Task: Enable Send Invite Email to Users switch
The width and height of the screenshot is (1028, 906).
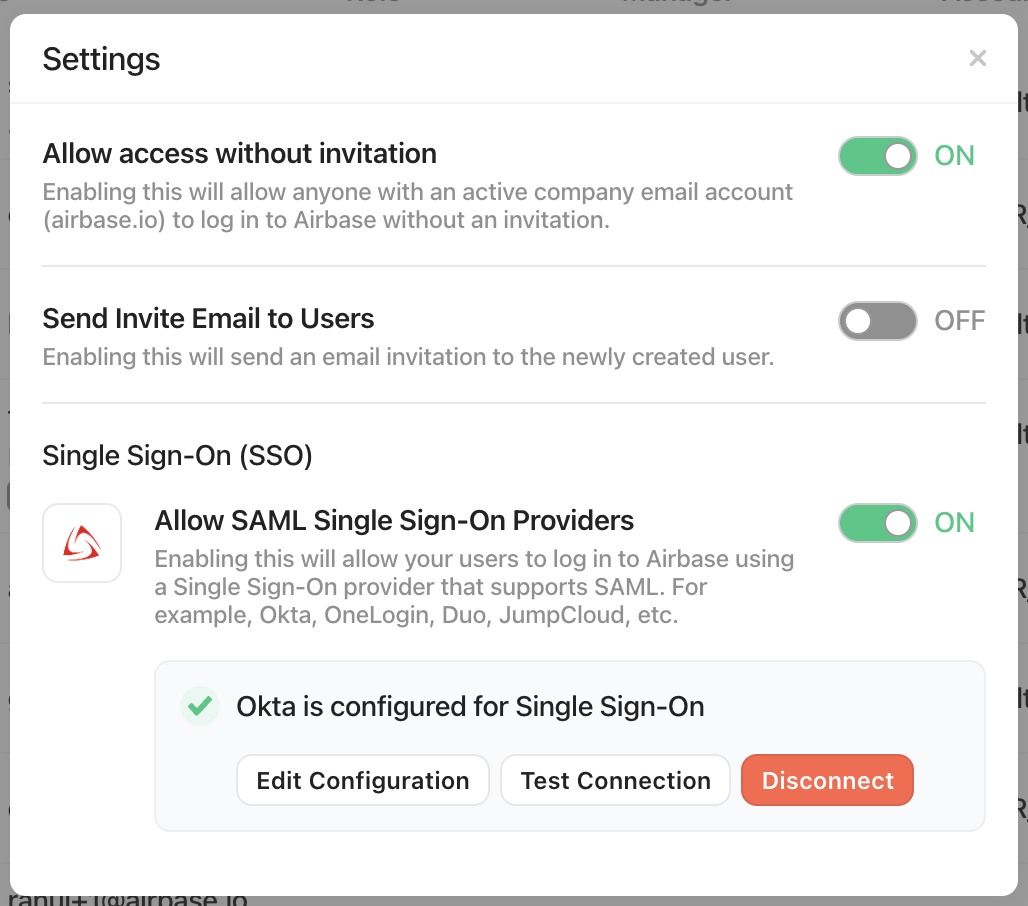Action: point(877,321)
